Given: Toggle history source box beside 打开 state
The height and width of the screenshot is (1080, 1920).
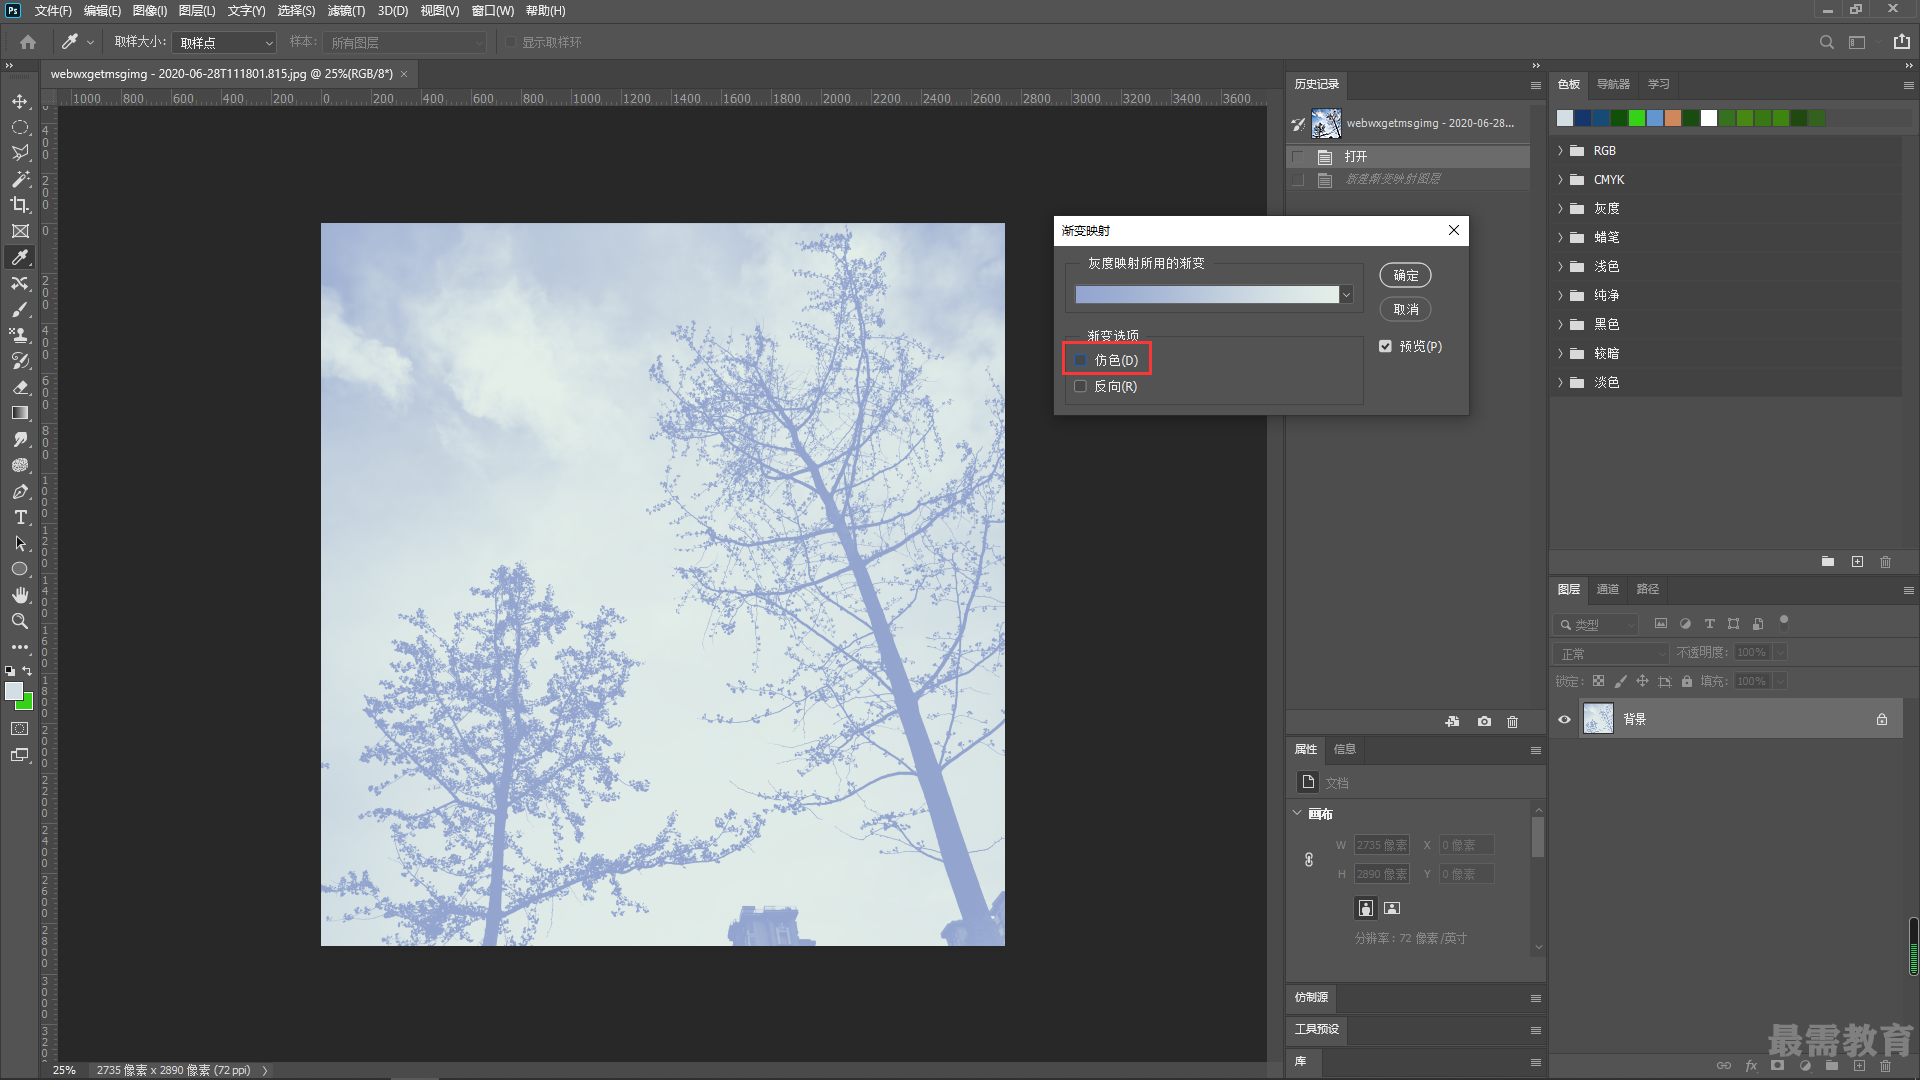Looking at the screenshot, I should click(x=1298, y=157).
